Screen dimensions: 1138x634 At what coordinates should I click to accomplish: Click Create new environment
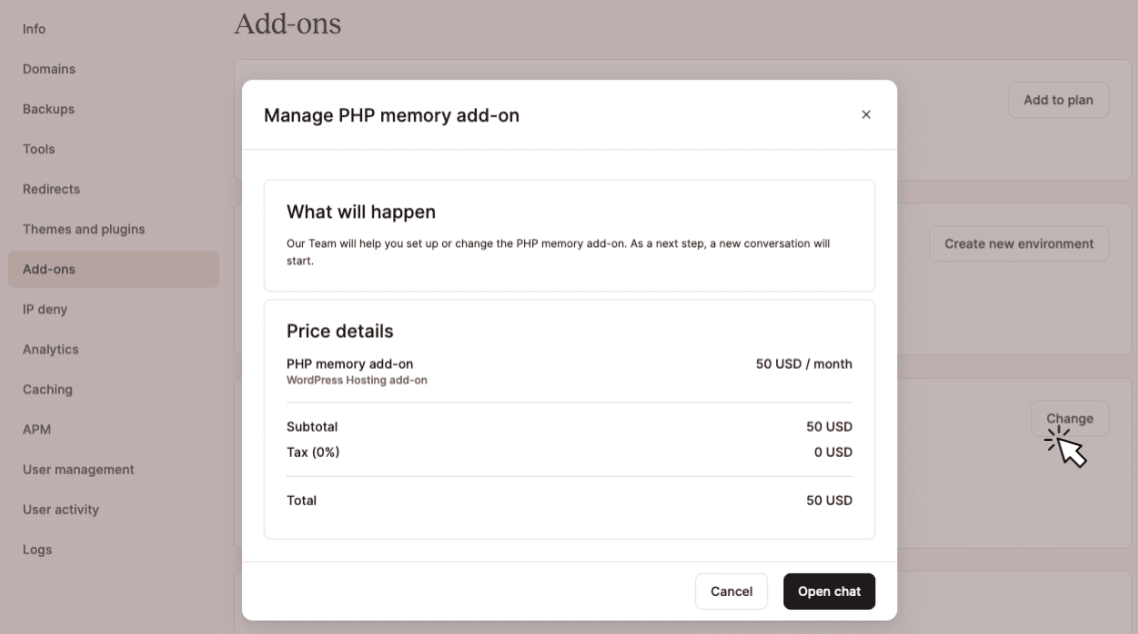click(1018, 243)
